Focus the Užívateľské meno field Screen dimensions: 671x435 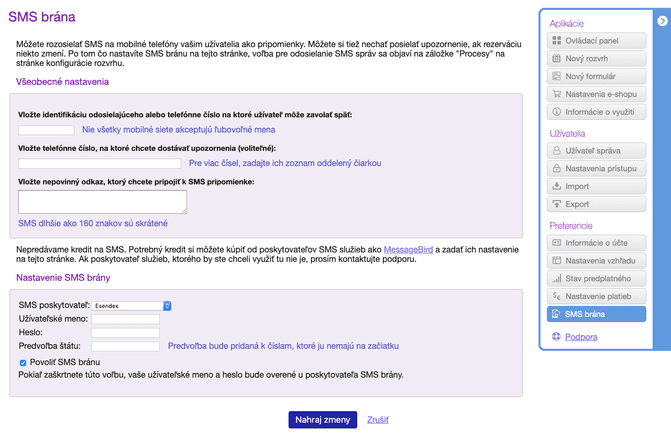(125, 319)
